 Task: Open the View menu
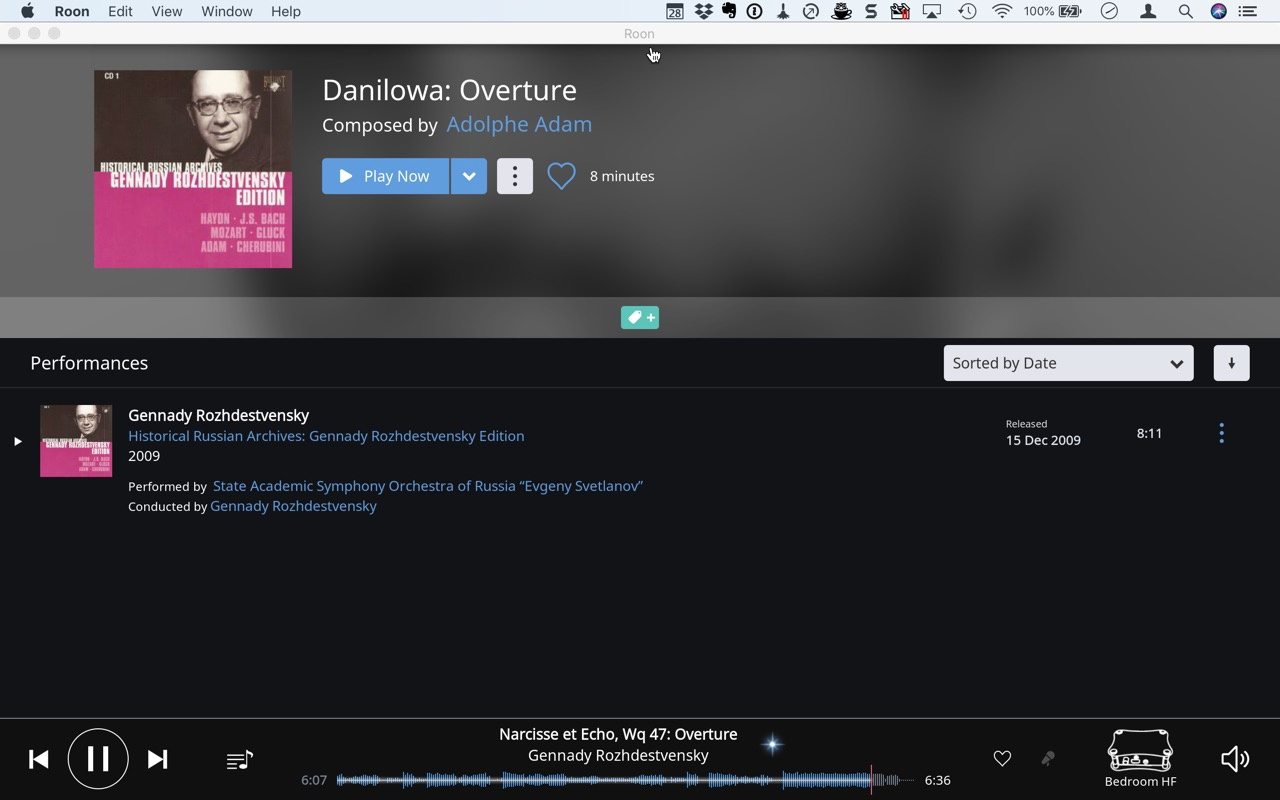point(167,11)
